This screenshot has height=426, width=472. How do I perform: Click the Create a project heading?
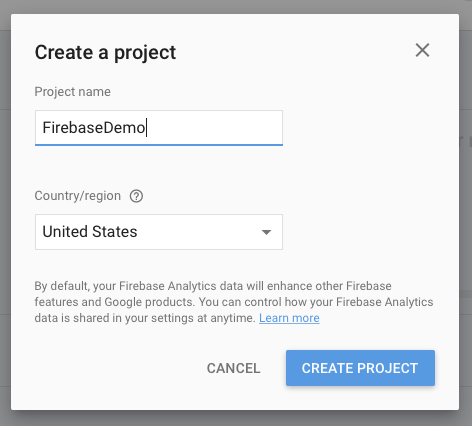[105, 52]
